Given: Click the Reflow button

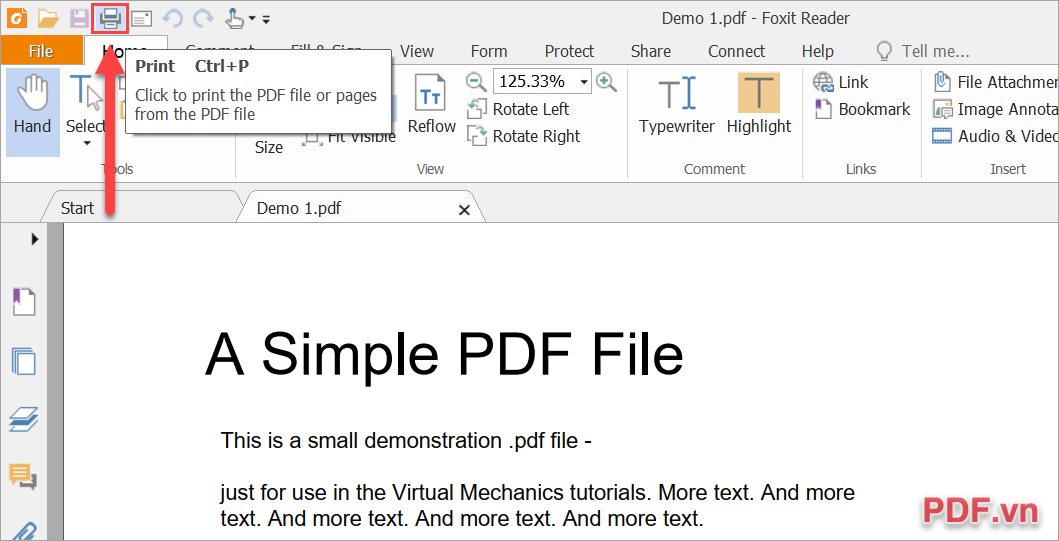Looking at the screenshot, I should tap(432, 105).
